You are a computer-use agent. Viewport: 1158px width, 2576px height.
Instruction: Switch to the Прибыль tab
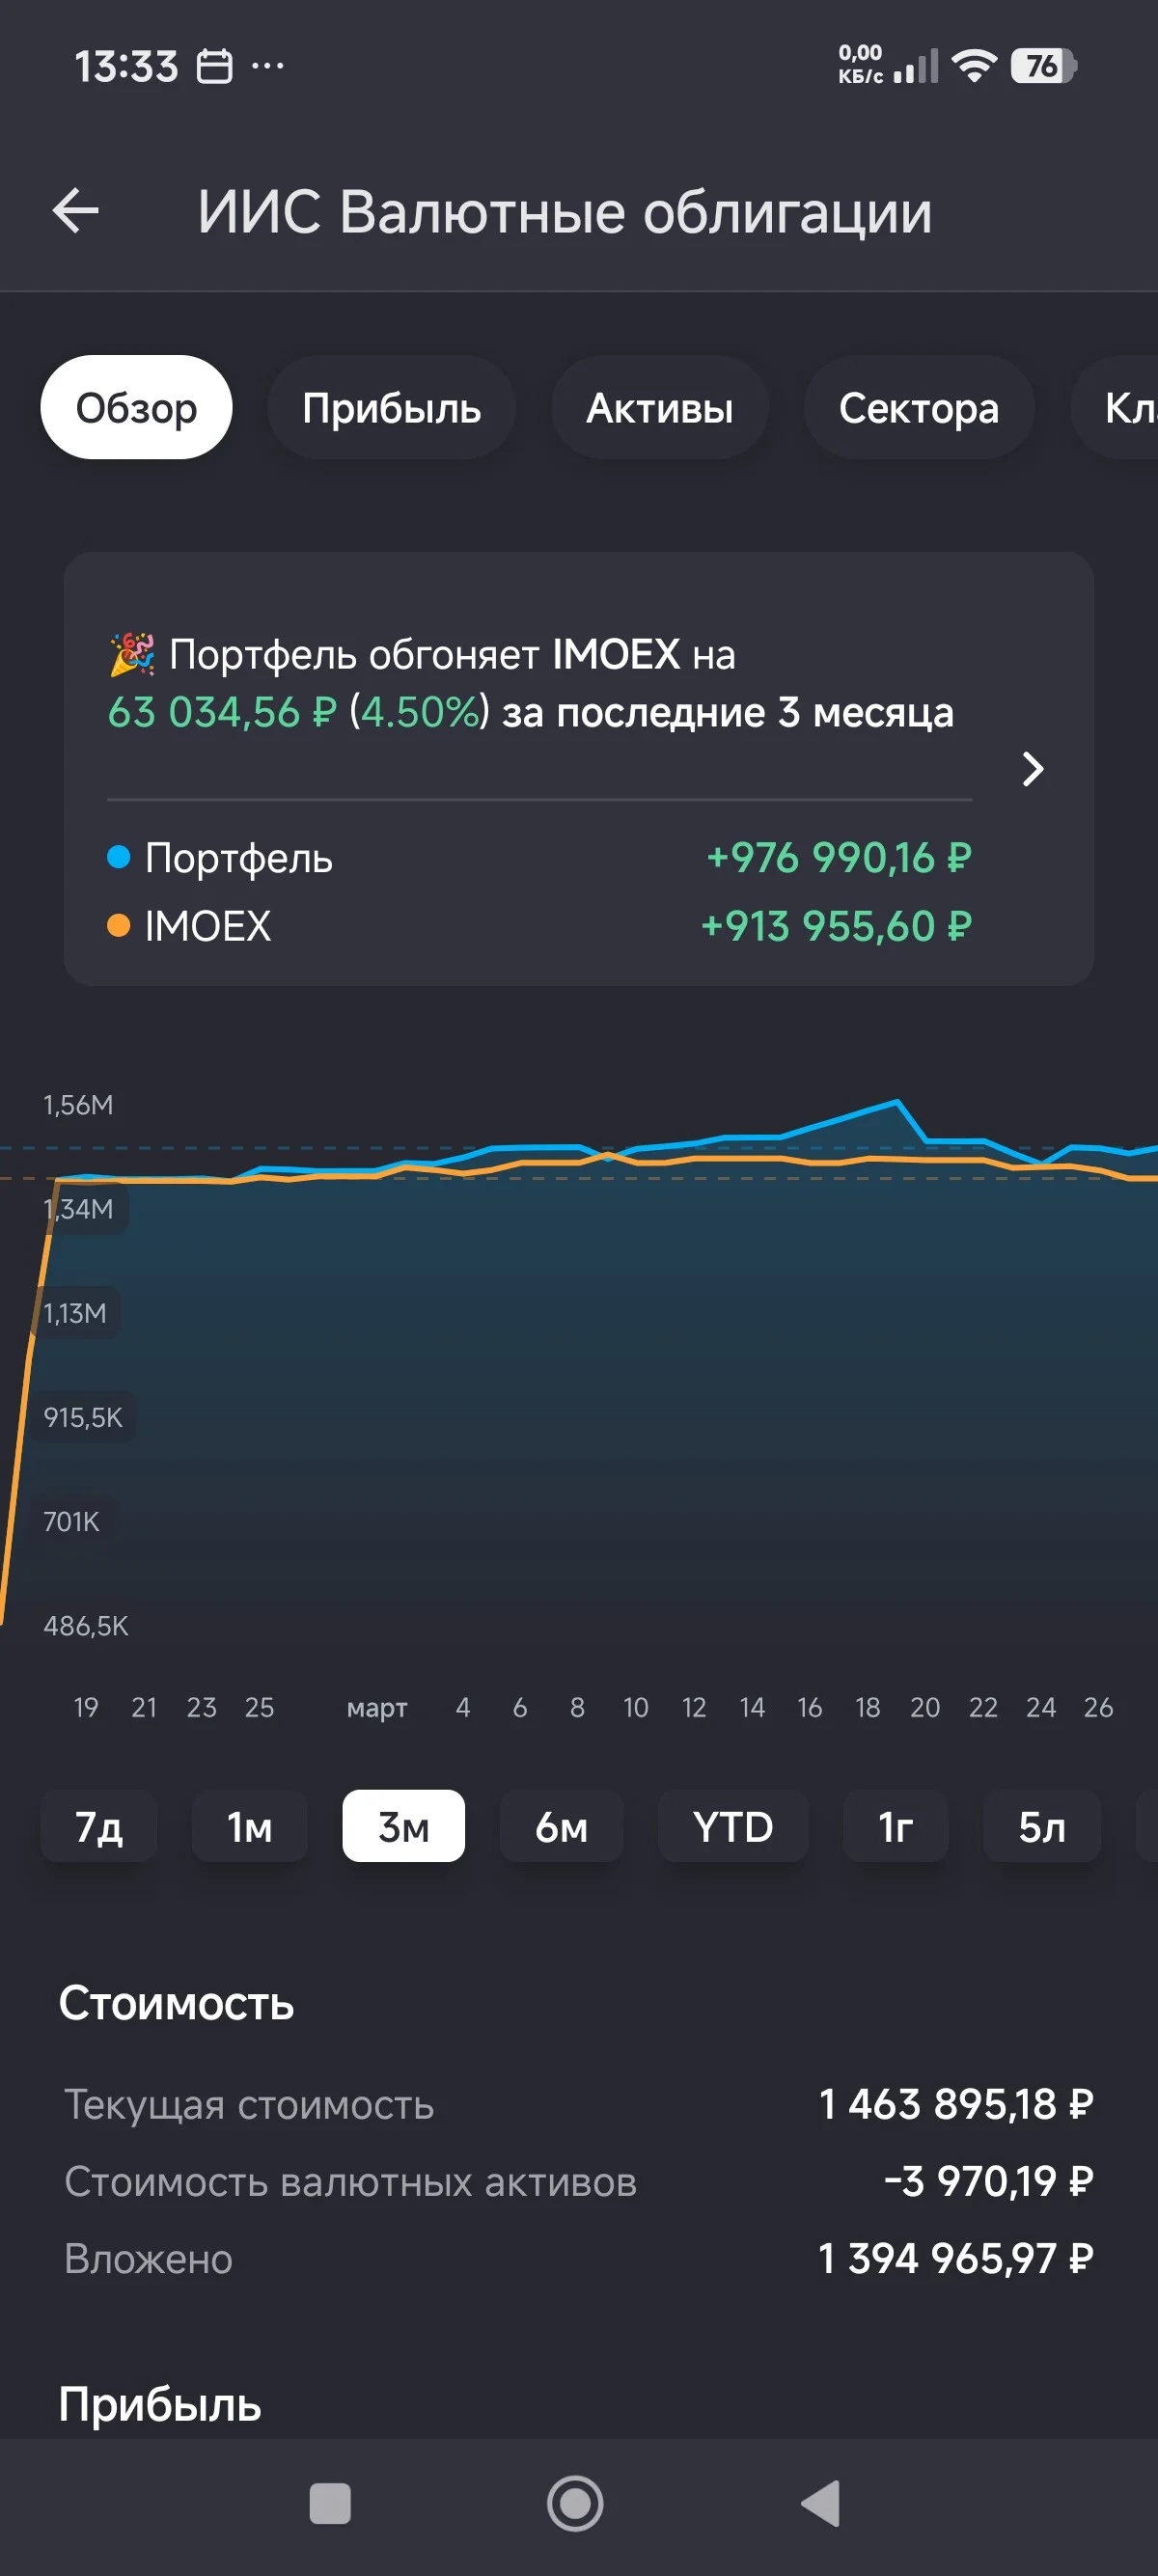pyautogui.click(x=391, y=407)
